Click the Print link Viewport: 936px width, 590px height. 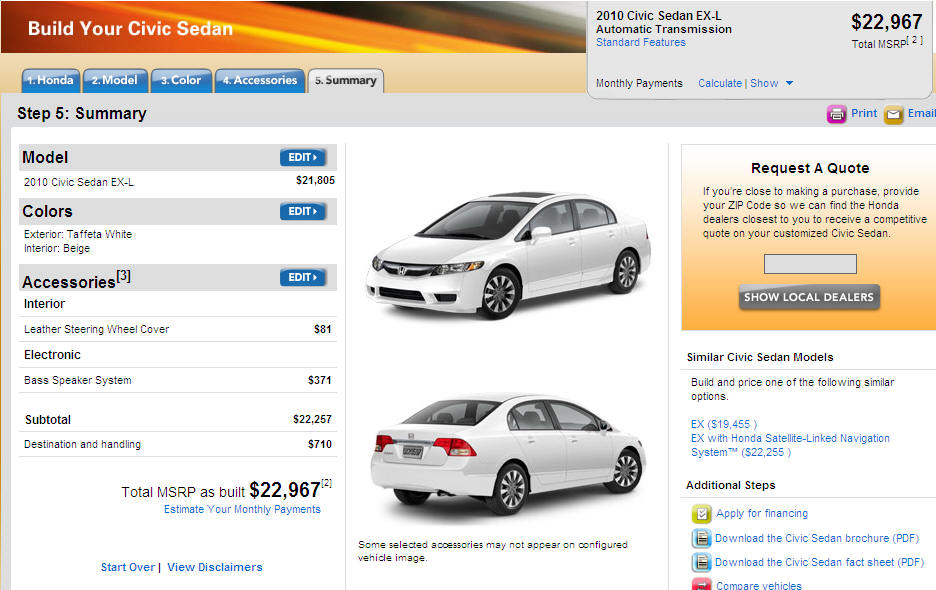(x=864, y=113)
